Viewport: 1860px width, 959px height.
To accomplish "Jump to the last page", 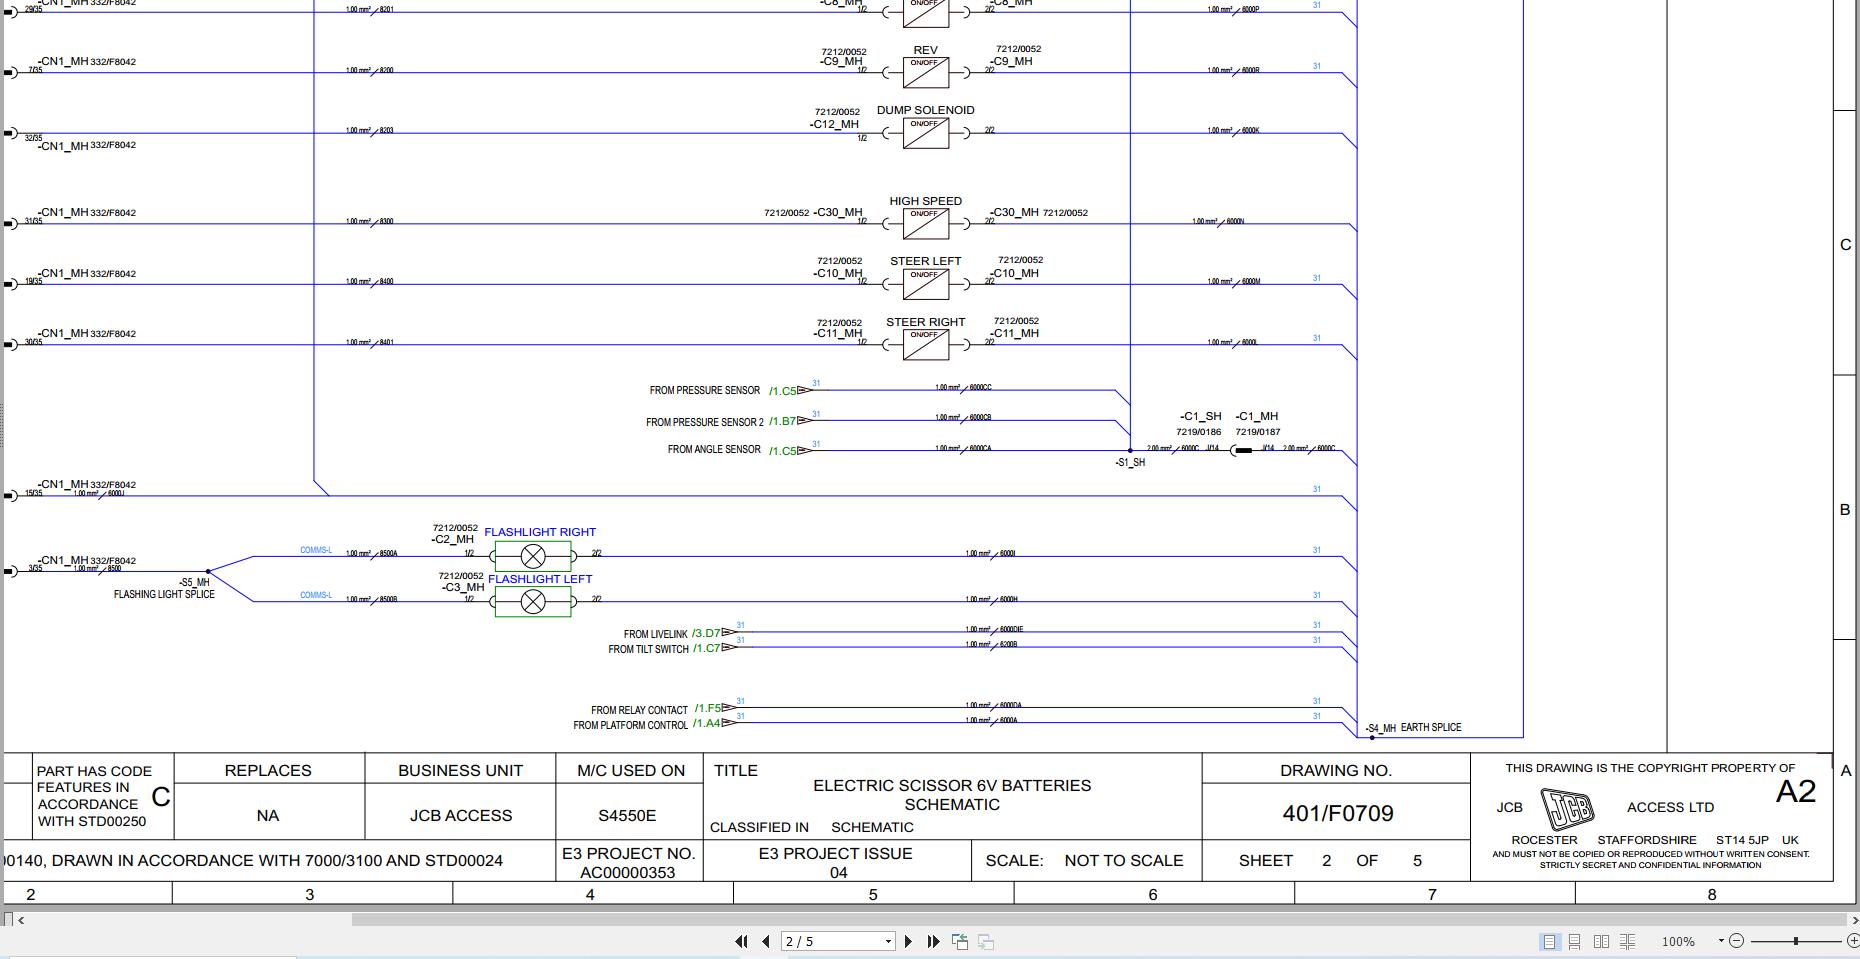I will click(x=933, y=941).
